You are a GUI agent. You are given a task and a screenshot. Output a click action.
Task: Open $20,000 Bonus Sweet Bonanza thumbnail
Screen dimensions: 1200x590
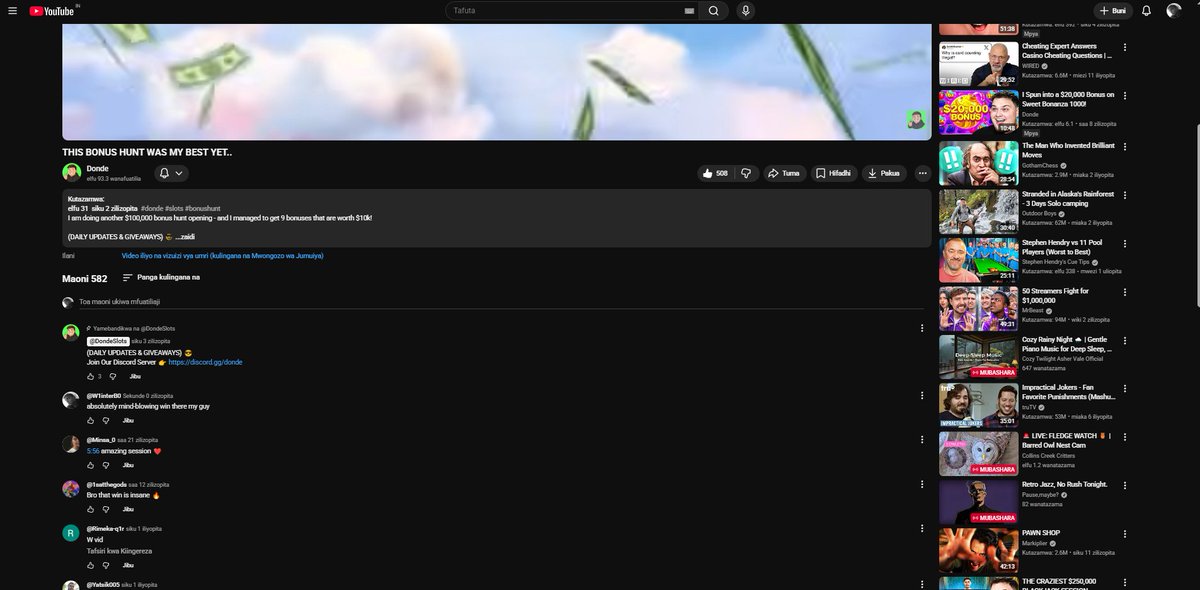click(978, 112)
